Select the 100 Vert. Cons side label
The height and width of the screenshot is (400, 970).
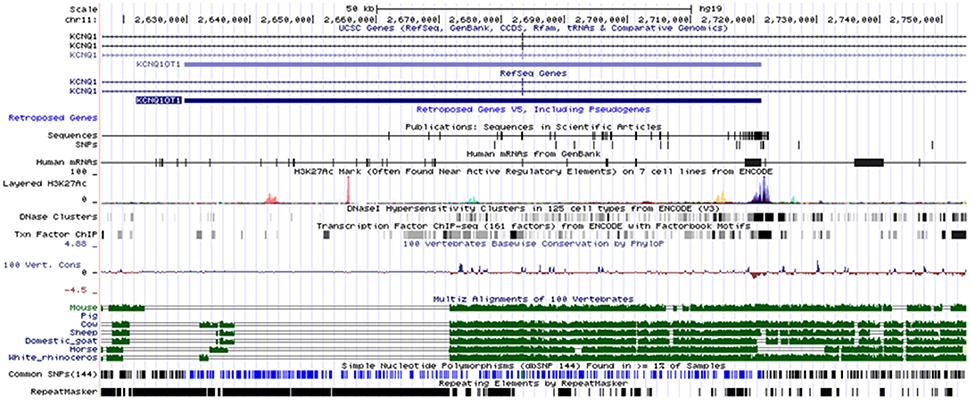point(43,265)
